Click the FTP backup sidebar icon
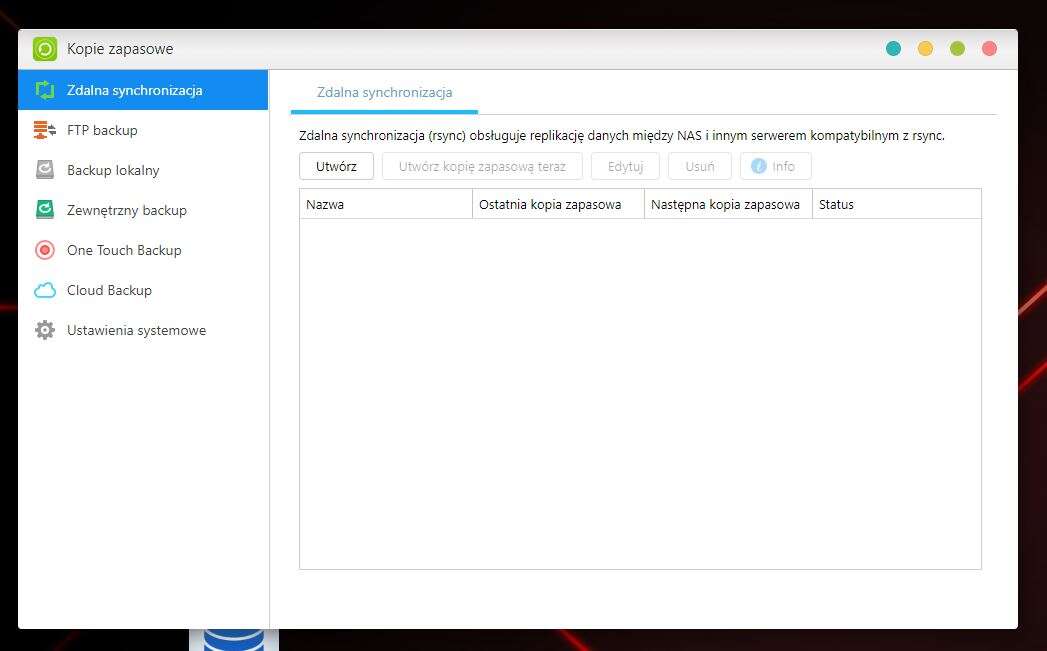Screen dimensions: 1047x651 pos(45,130)
